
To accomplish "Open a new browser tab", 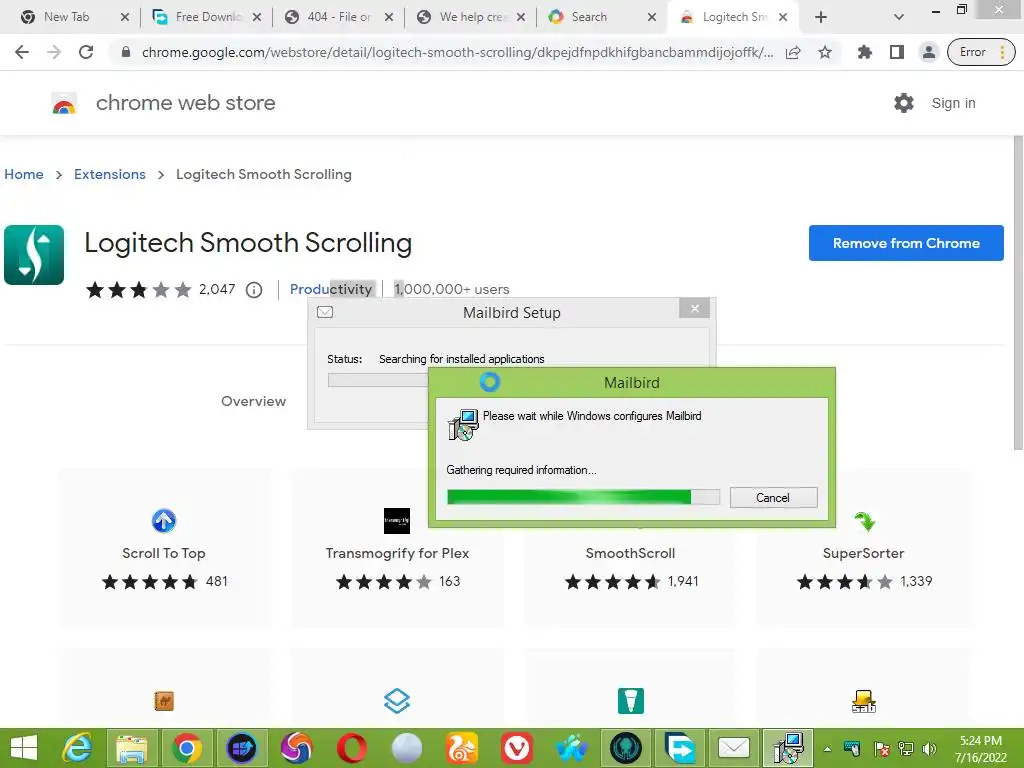I will pos(821,17).
